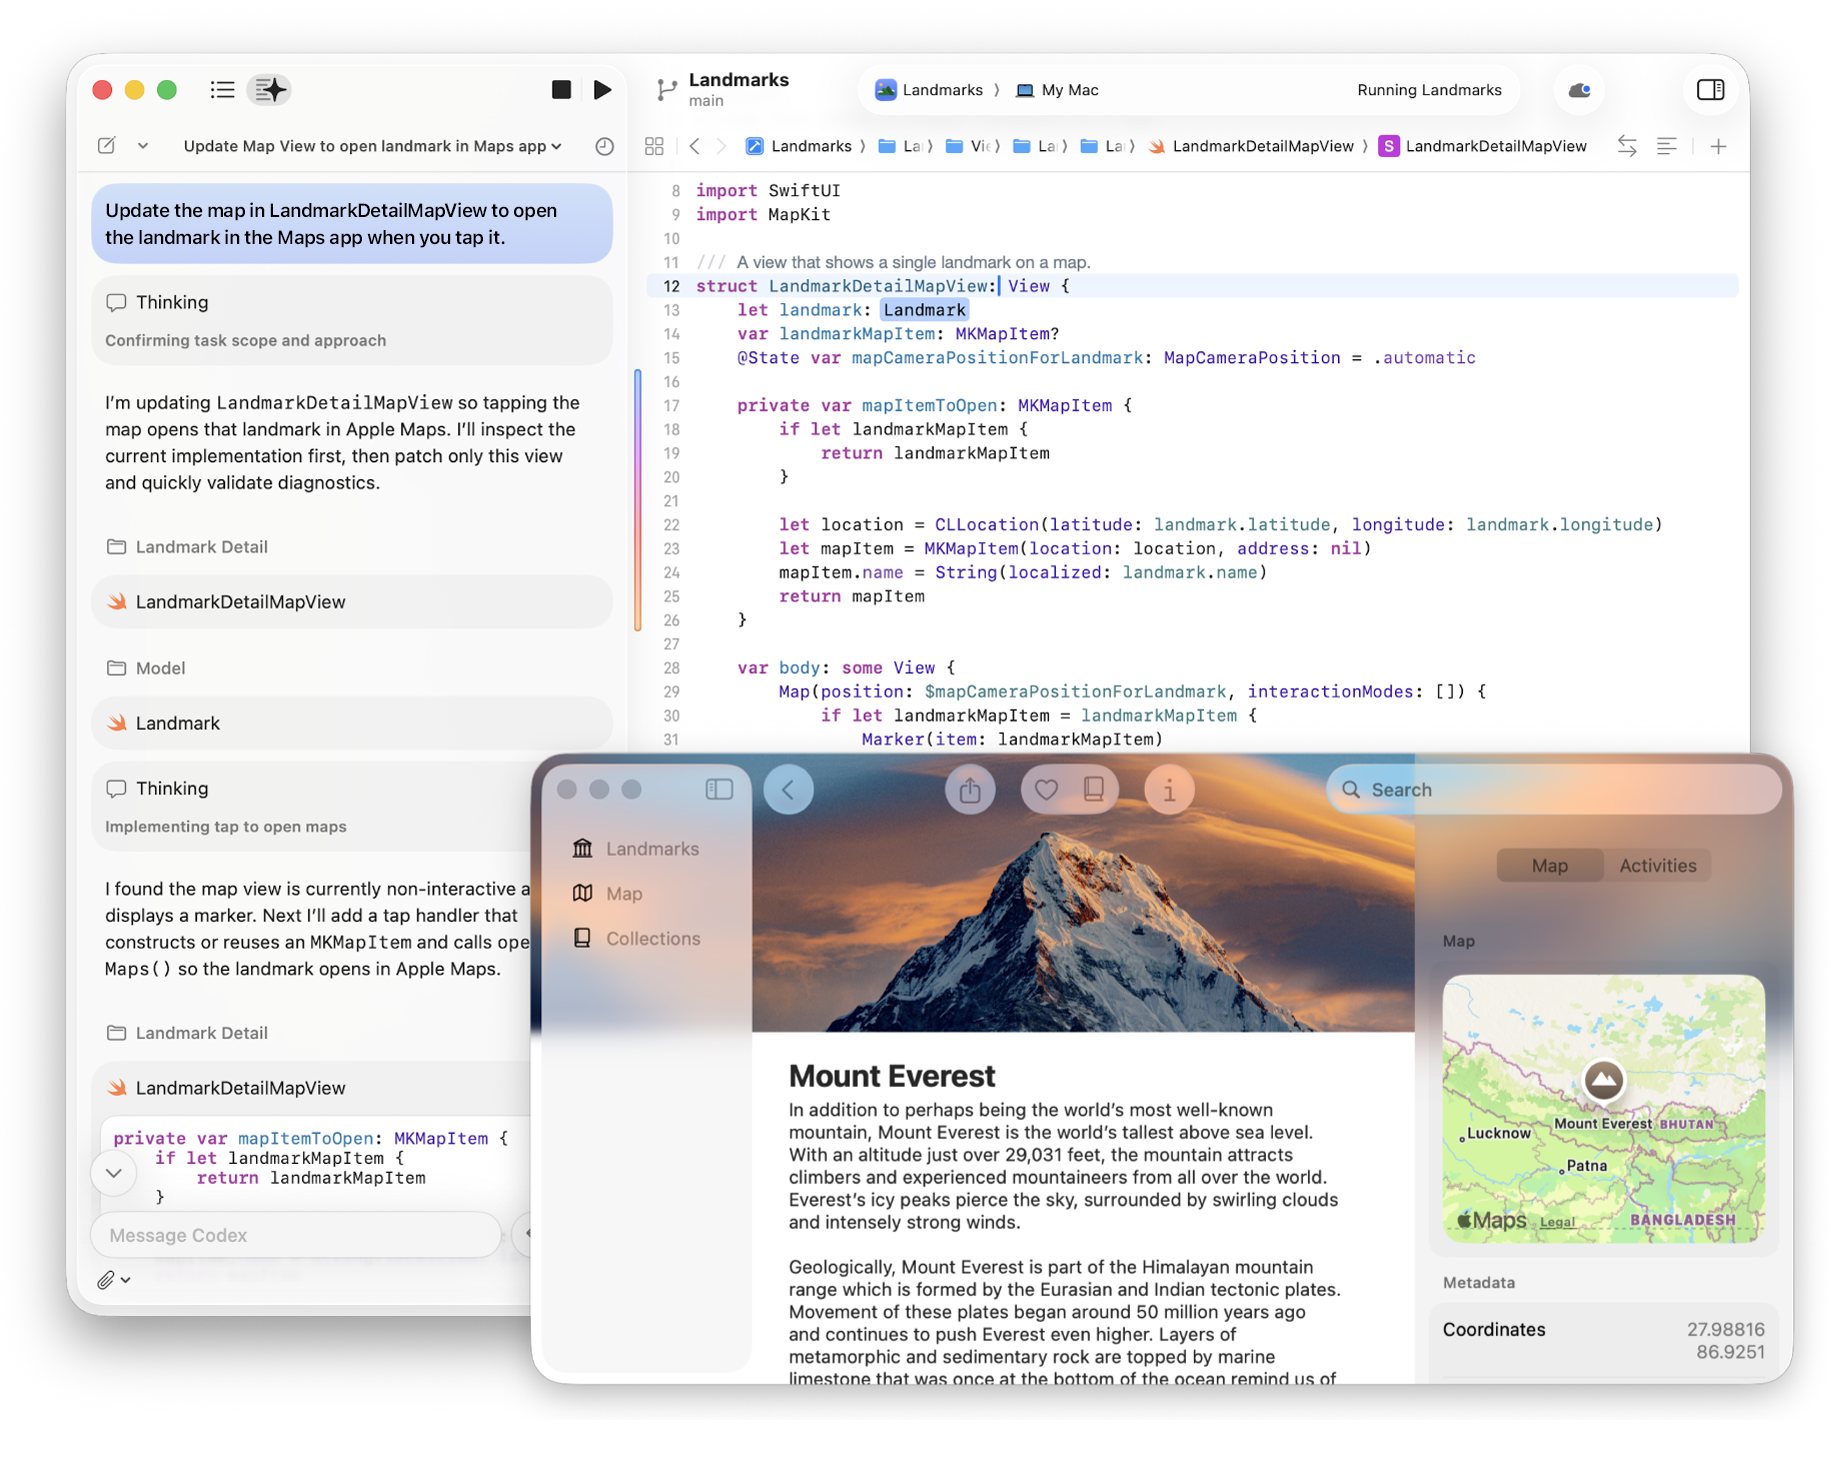Click the cloud status icon in Xcode toolbar
This screenshot has height=1465, width=1840.
[1579, 90]
